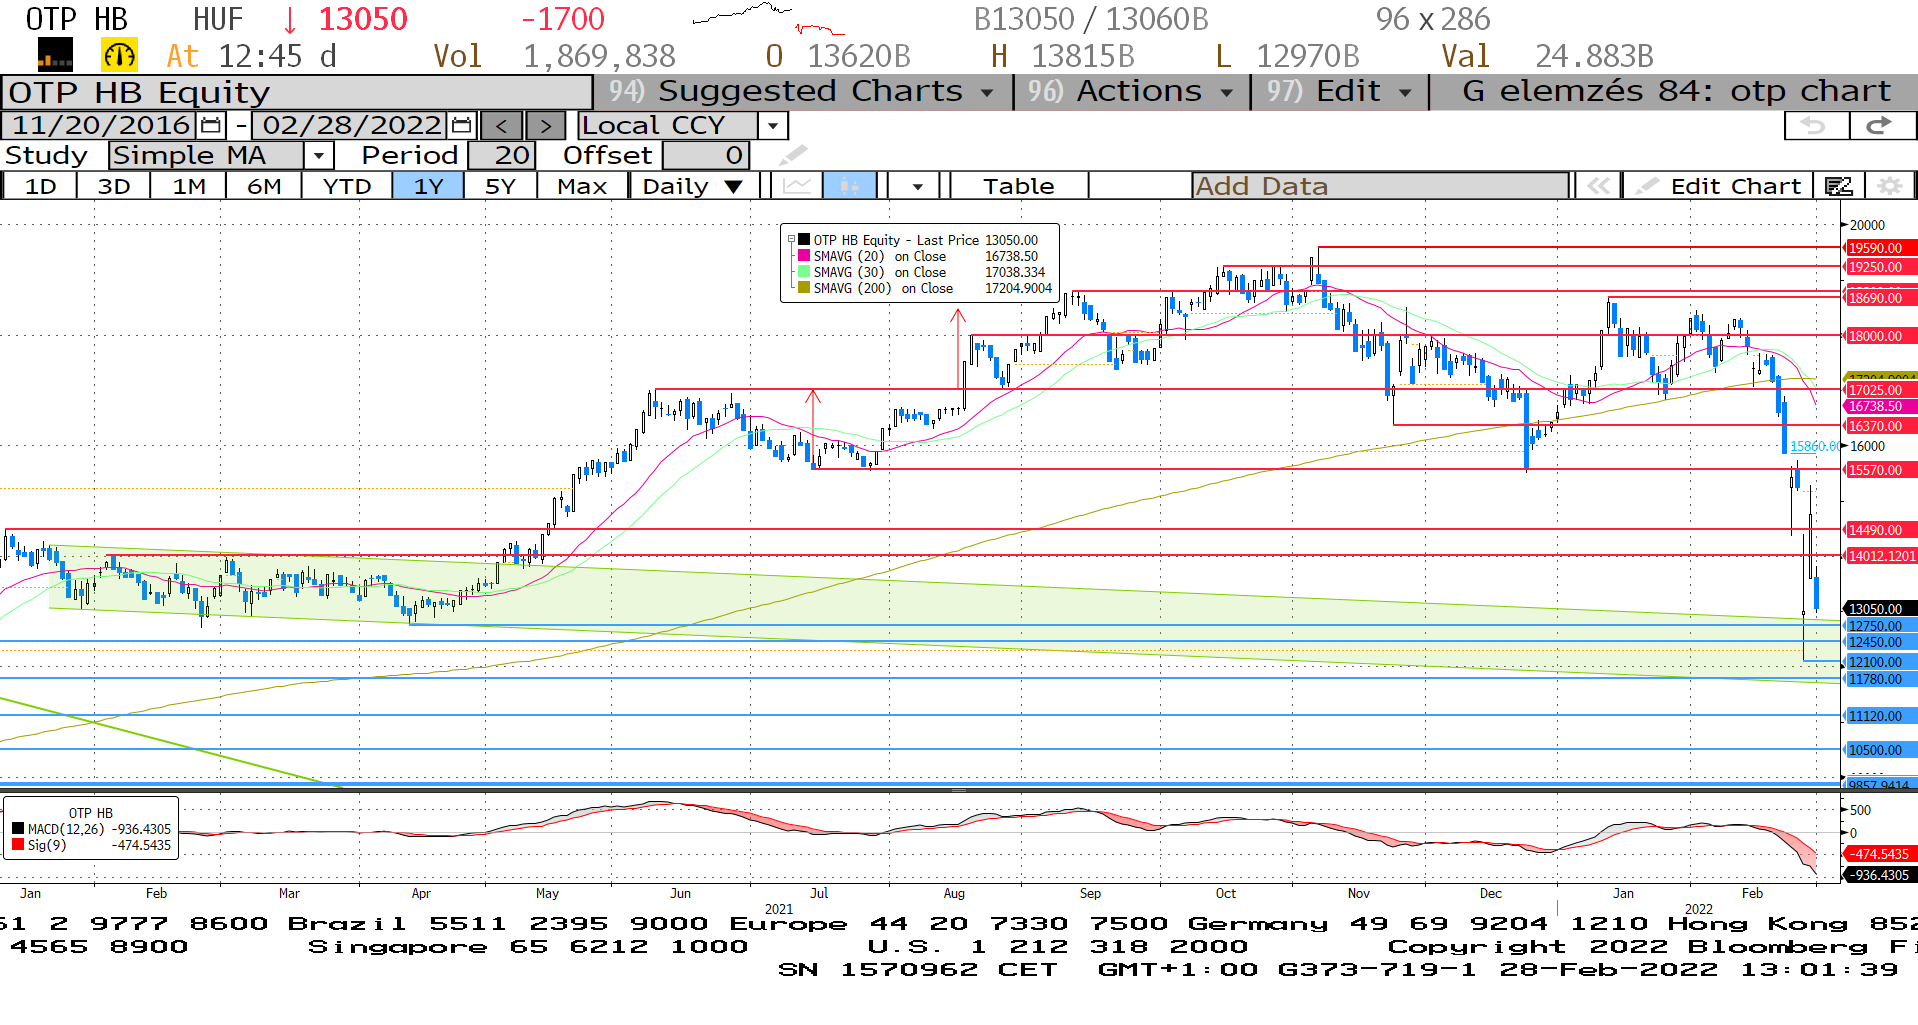Open chart settings gear icon
This screenshot has width=1918, height=1025.
click(x=1889, y=186)
